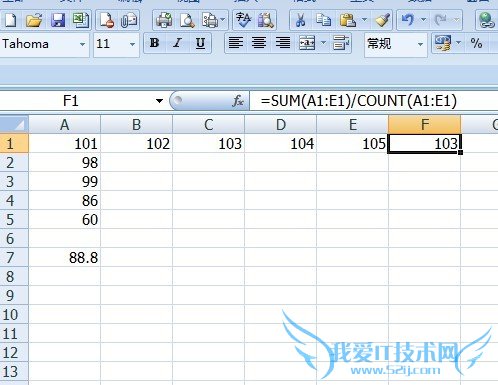This screenshot has height=385, width=498.
Task: Open the document permission icon
Action: pyautogui.click(x=107, y=20)
